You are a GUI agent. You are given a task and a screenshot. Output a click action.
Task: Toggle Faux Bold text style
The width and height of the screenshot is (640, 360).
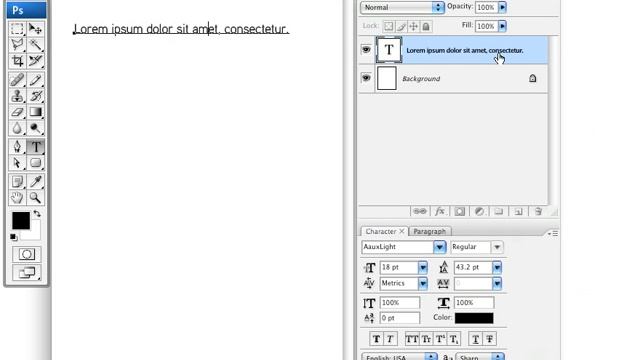pyautogui.click(x=376, y=339)
